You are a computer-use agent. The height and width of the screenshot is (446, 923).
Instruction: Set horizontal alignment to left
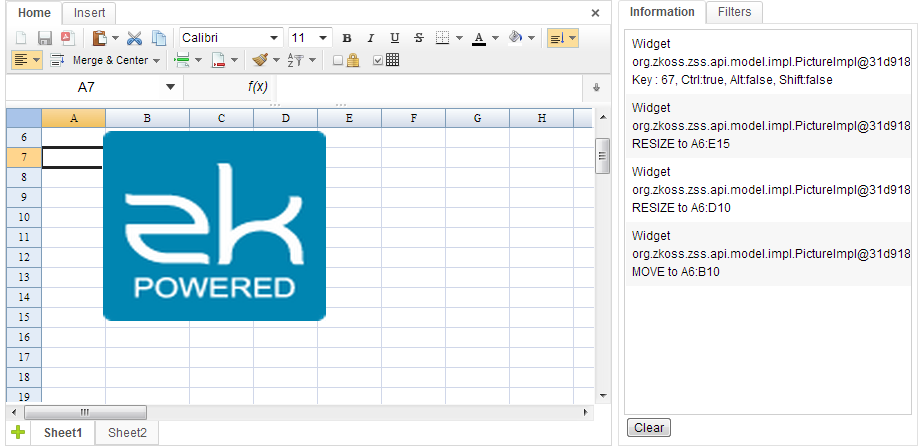point(21,60)
